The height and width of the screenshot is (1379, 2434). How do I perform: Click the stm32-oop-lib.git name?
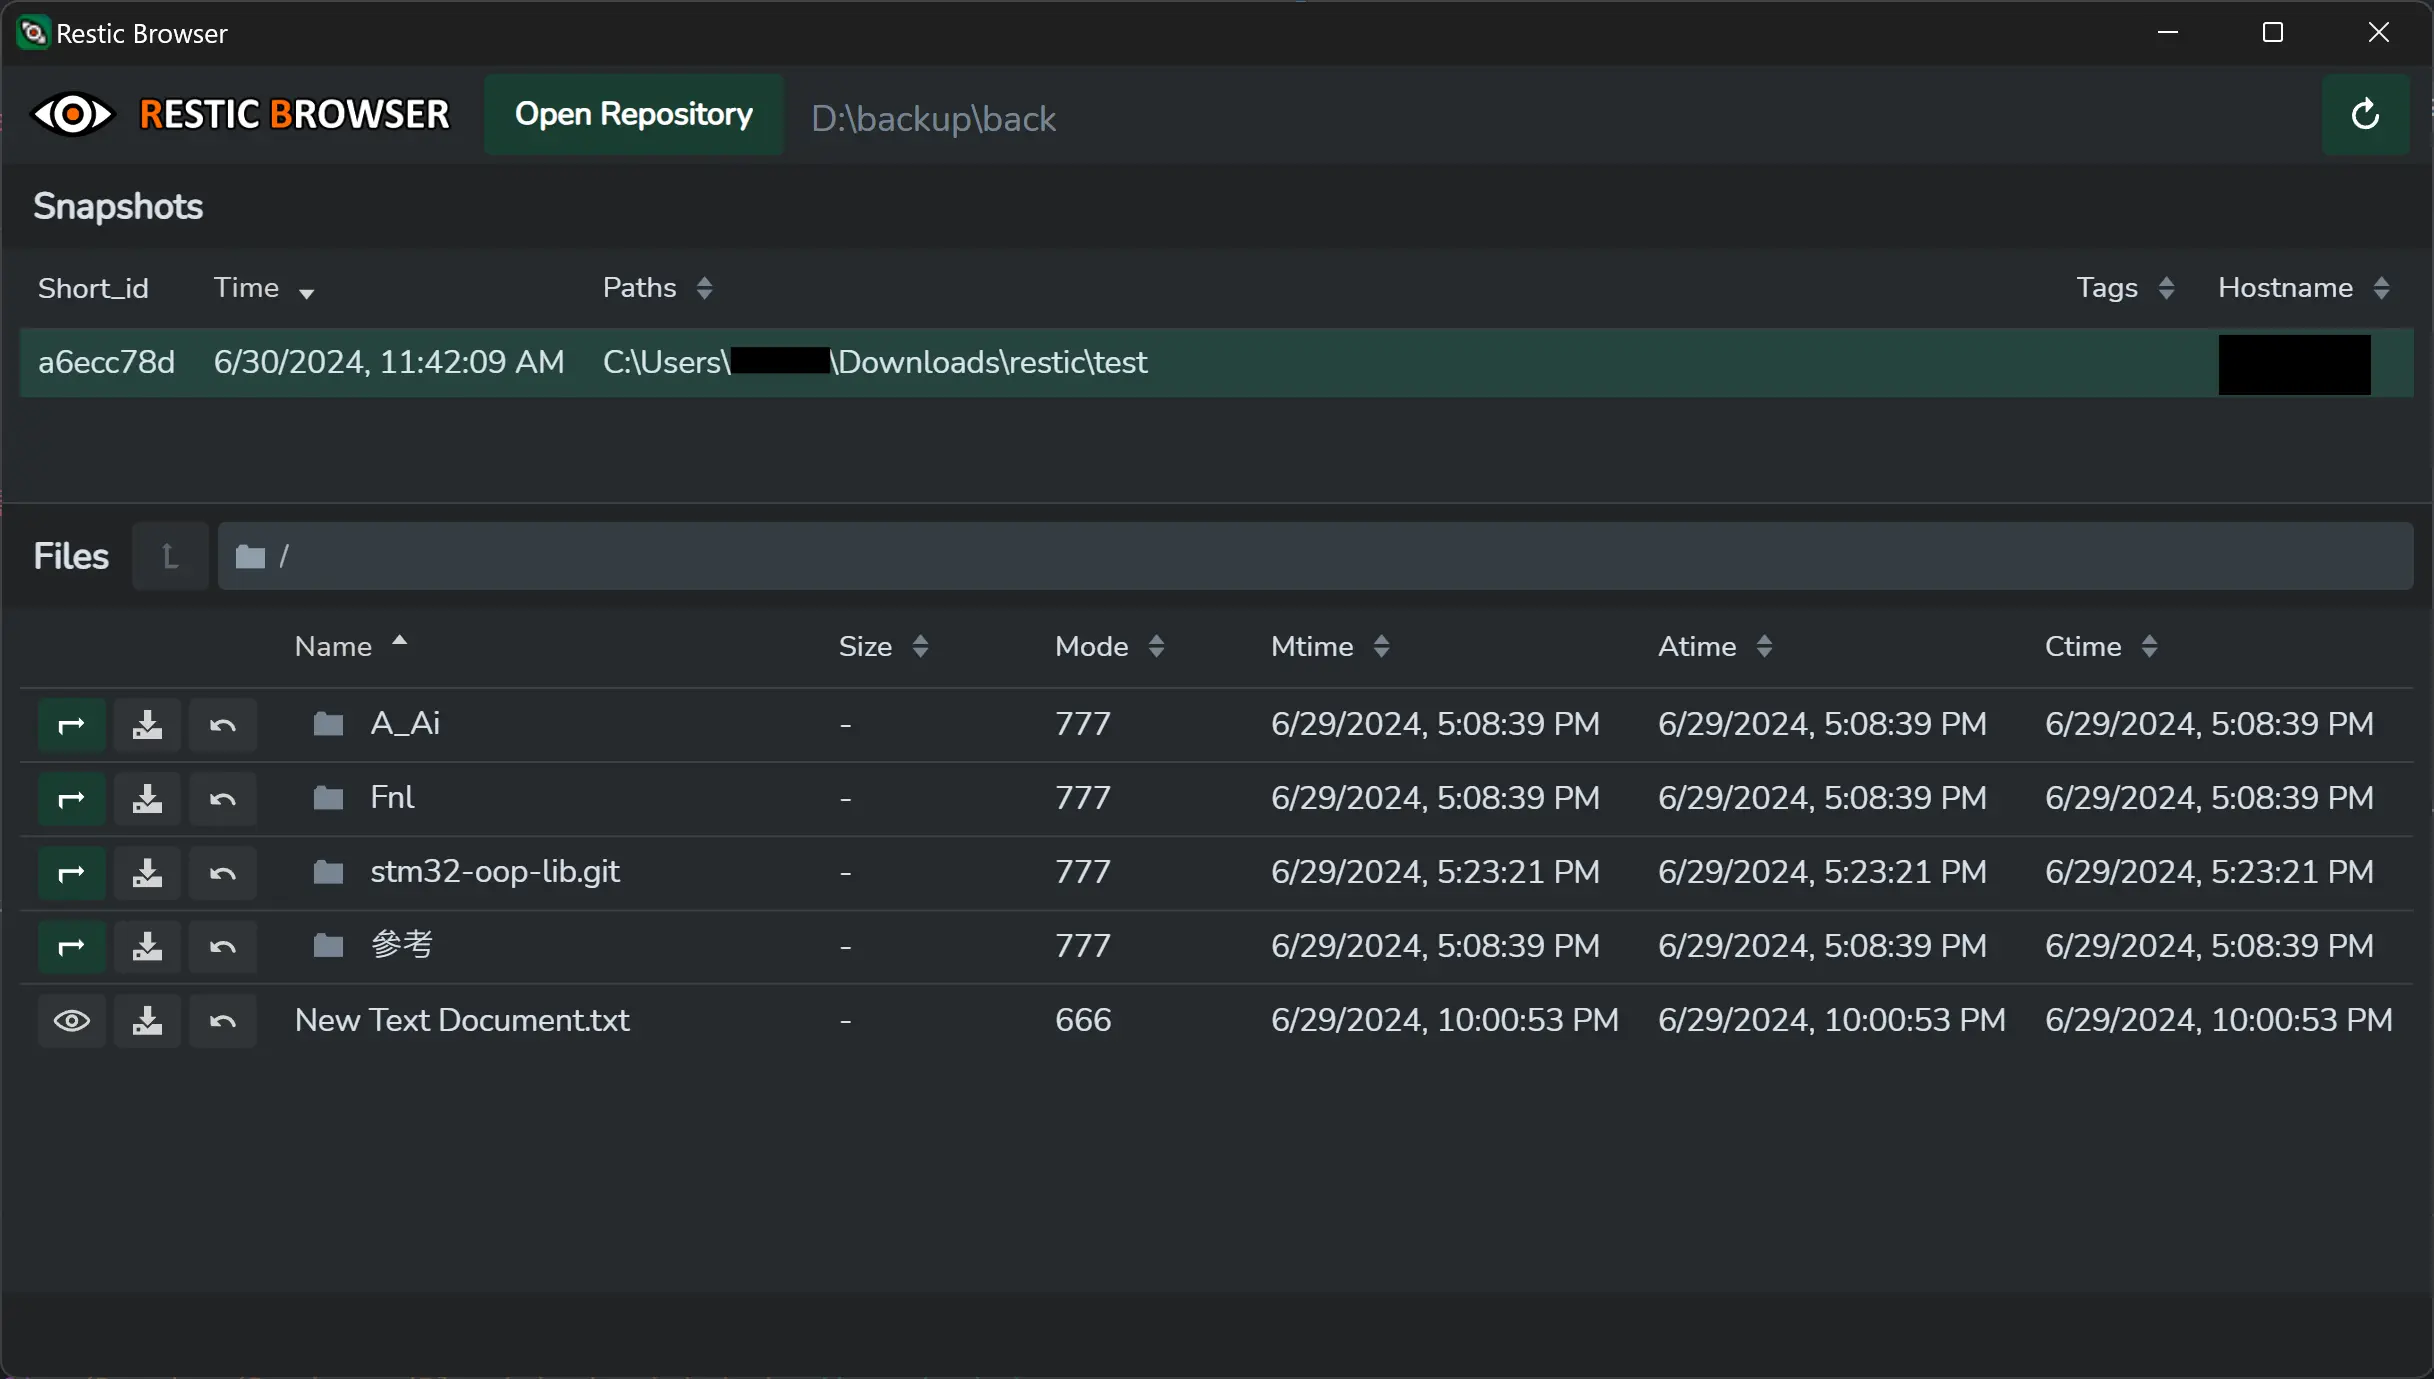(x=495, y=872)
